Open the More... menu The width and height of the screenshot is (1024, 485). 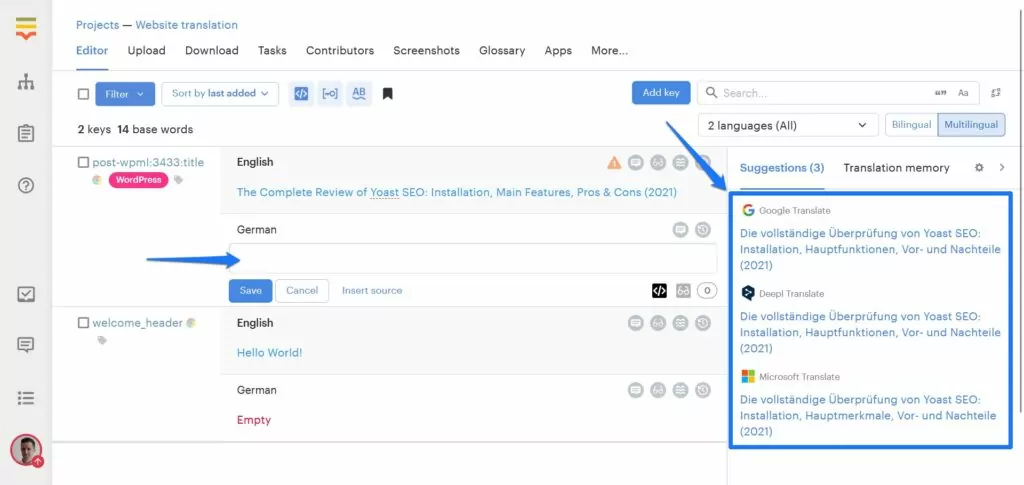[x=609, y=50]
